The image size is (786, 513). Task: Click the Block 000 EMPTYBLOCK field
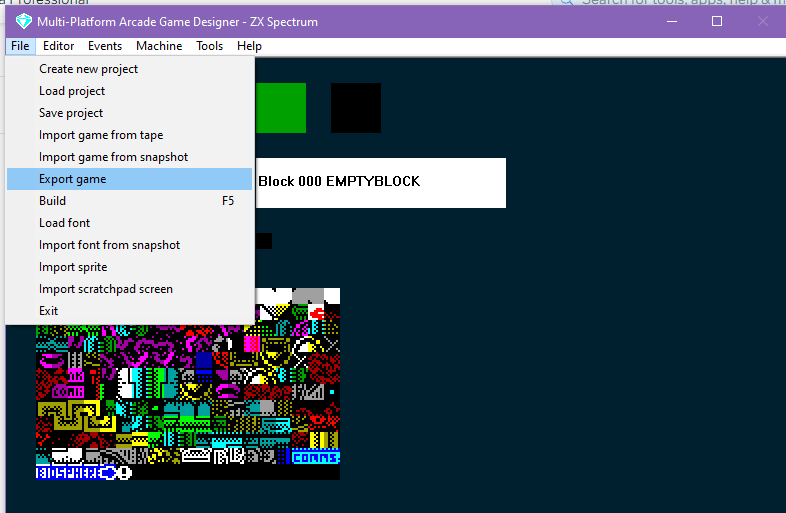pos(380,183)
